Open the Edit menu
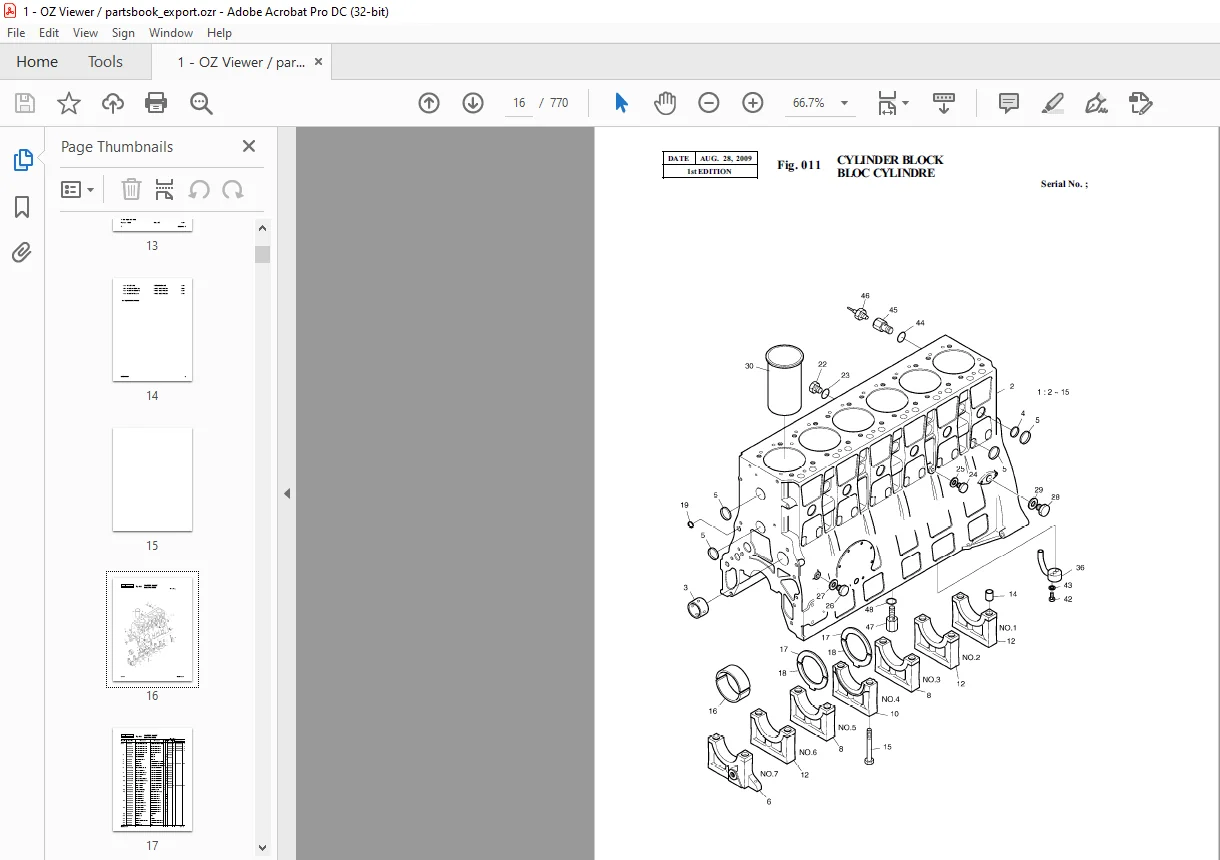This screenshot has height=860, width=1220. 49,33
